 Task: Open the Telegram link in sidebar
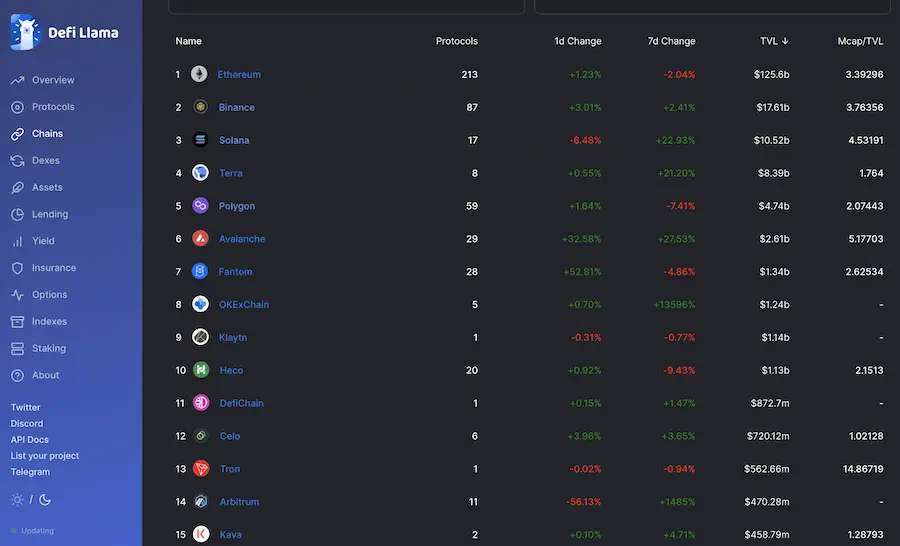[30, 472]
